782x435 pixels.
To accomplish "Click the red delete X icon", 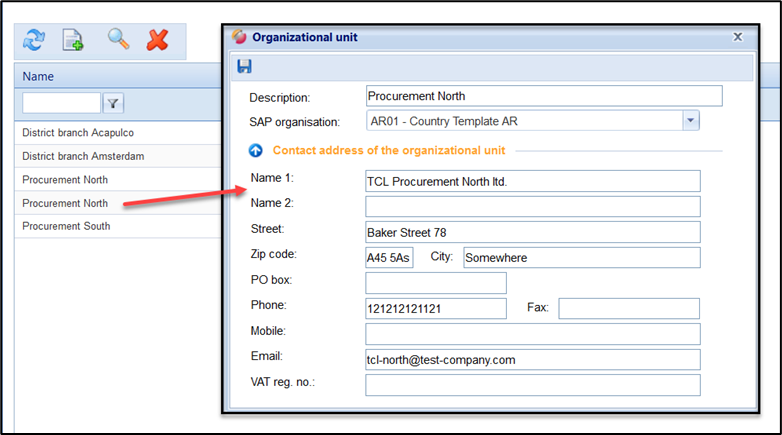I will (x=157, y=39).
